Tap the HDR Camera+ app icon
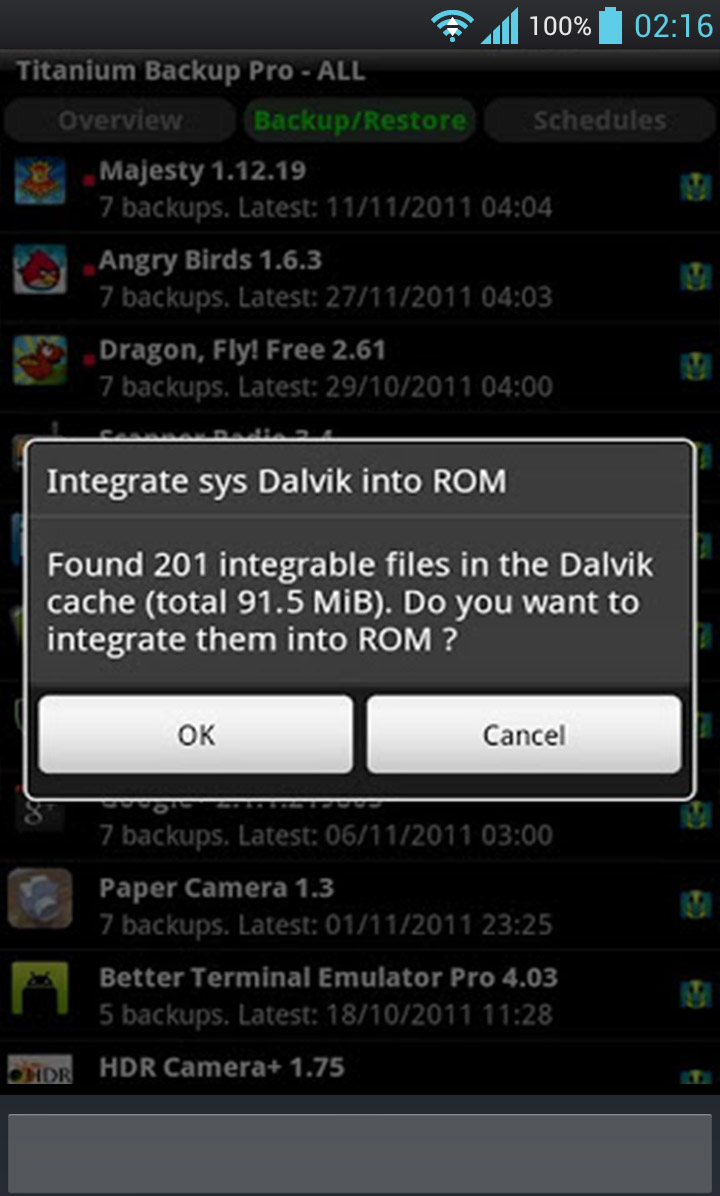 click(x=40, y=1069)
